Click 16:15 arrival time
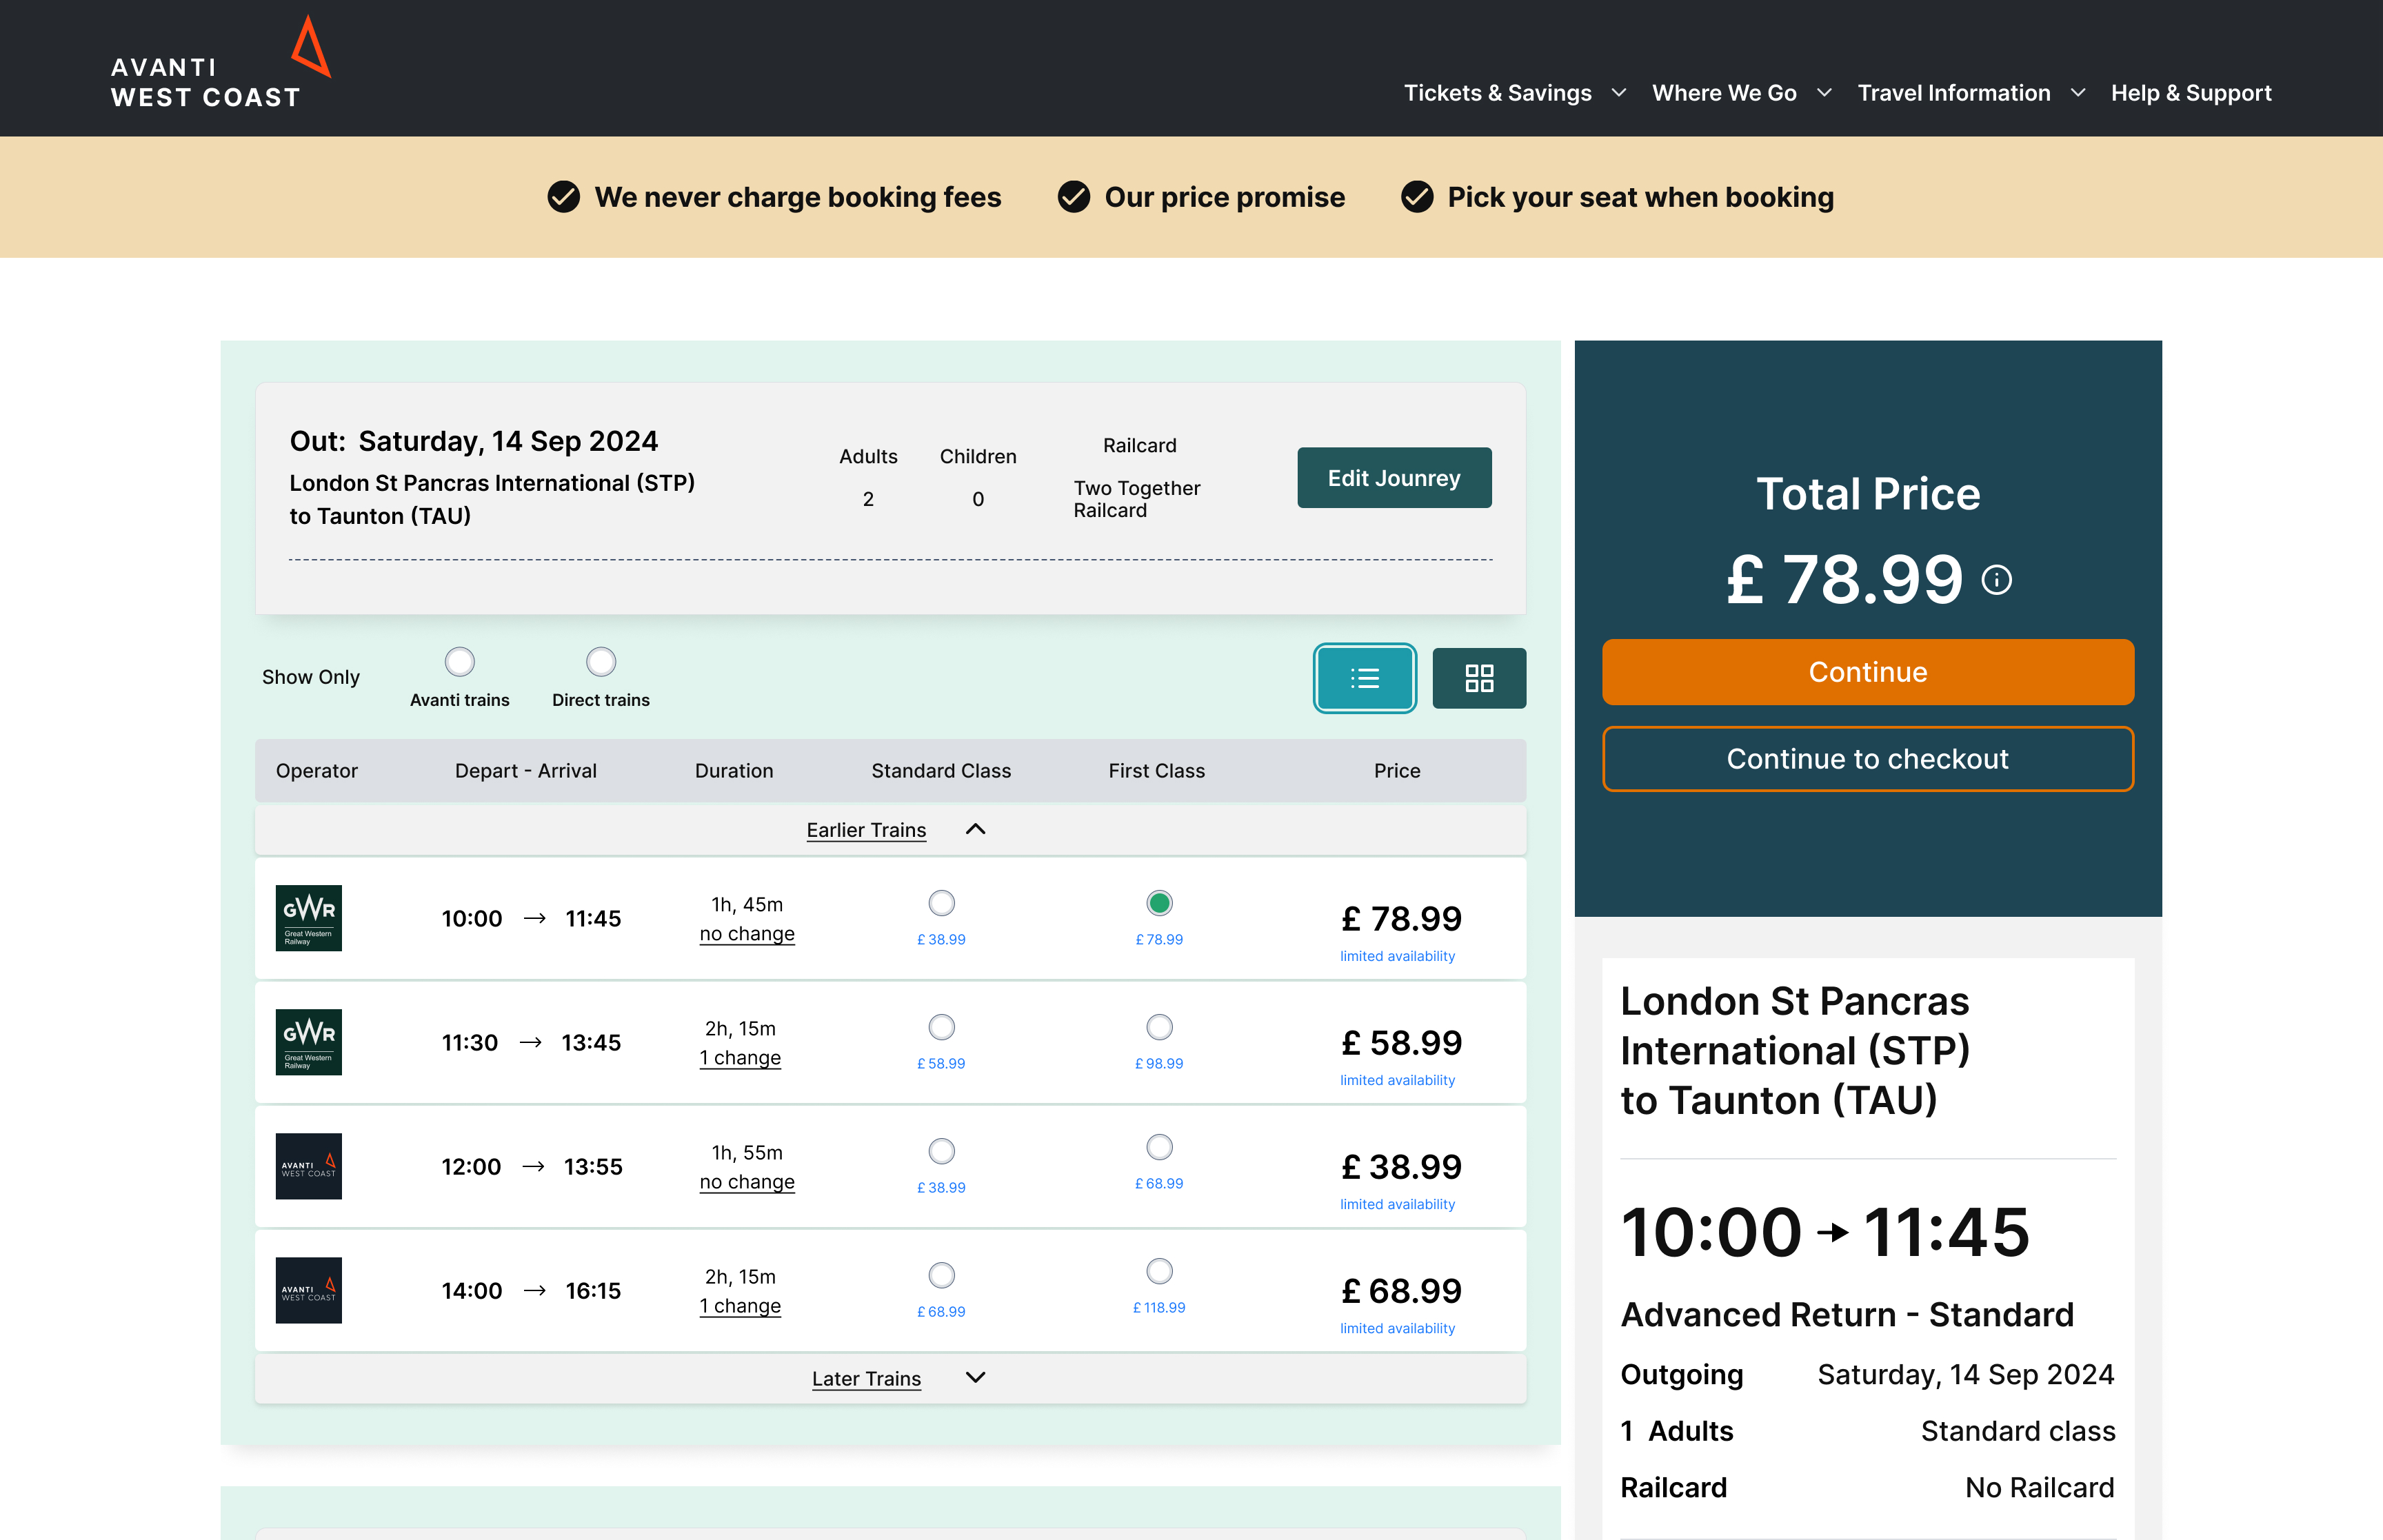The width and height of the screenshot is (2383, 1540). pyautogui.click(x=593, y=1291)
